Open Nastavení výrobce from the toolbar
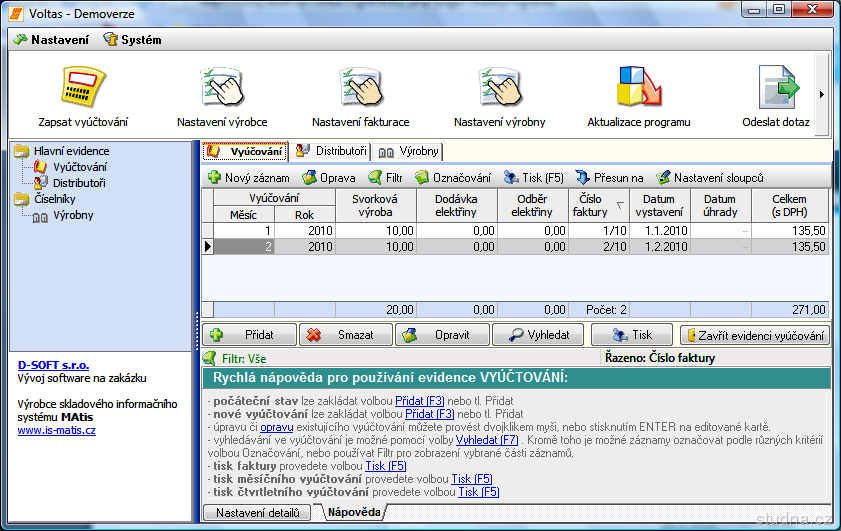The width and height of the screenshot is (841, 531). (222, 88)
